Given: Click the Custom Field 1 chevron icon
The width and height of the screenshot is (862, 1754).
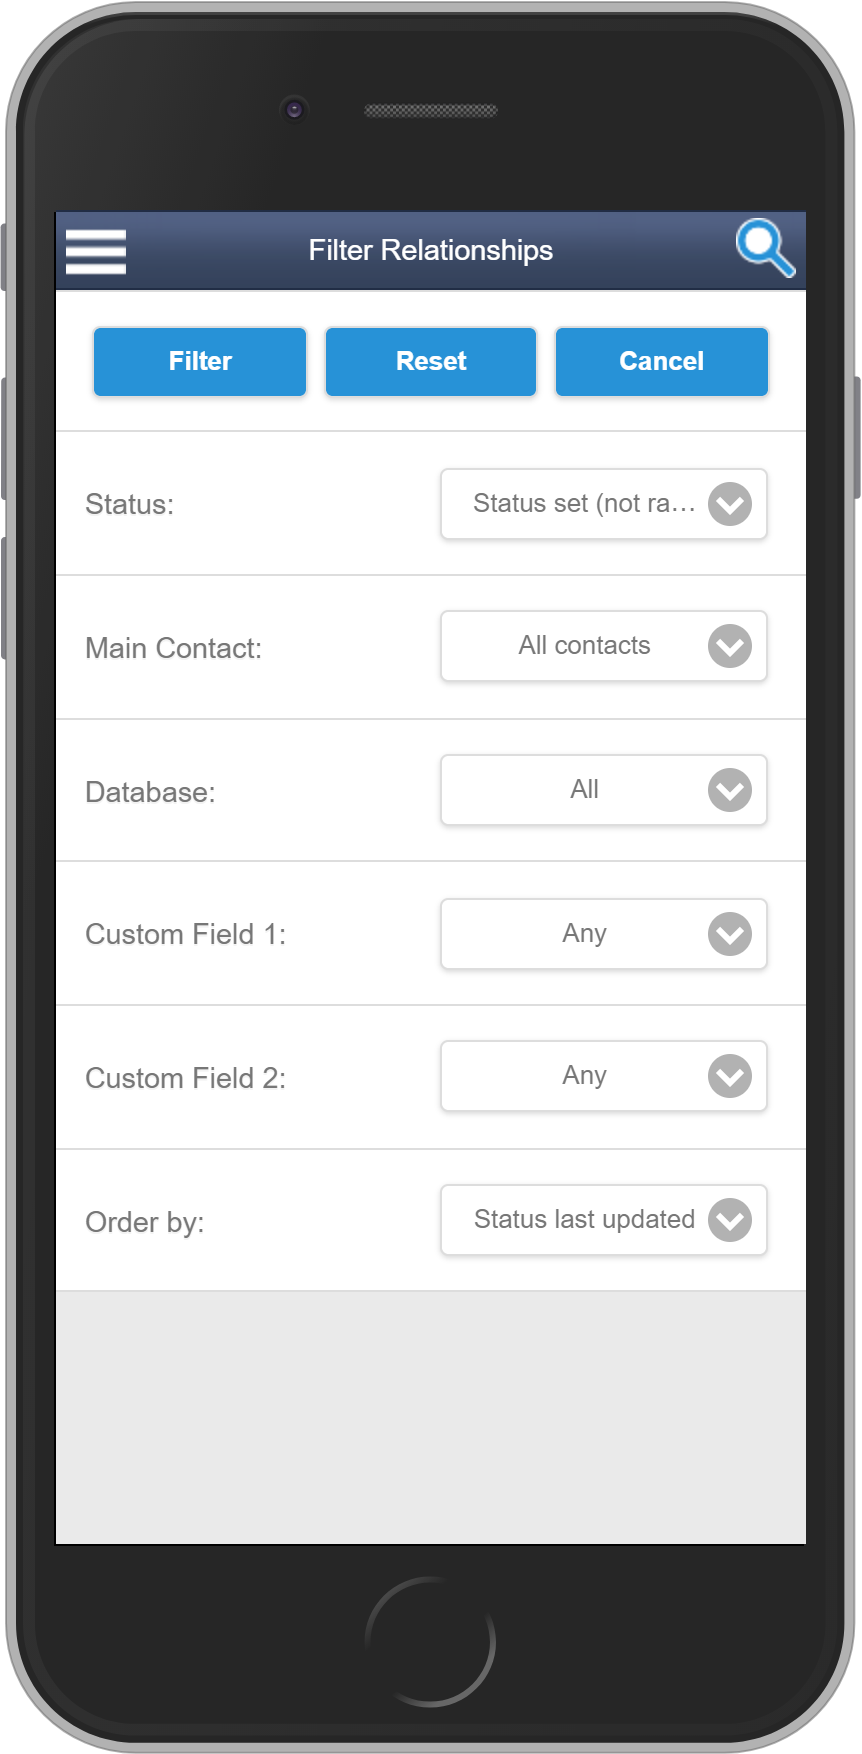Looking at the screenshot, I should [730, 934].
